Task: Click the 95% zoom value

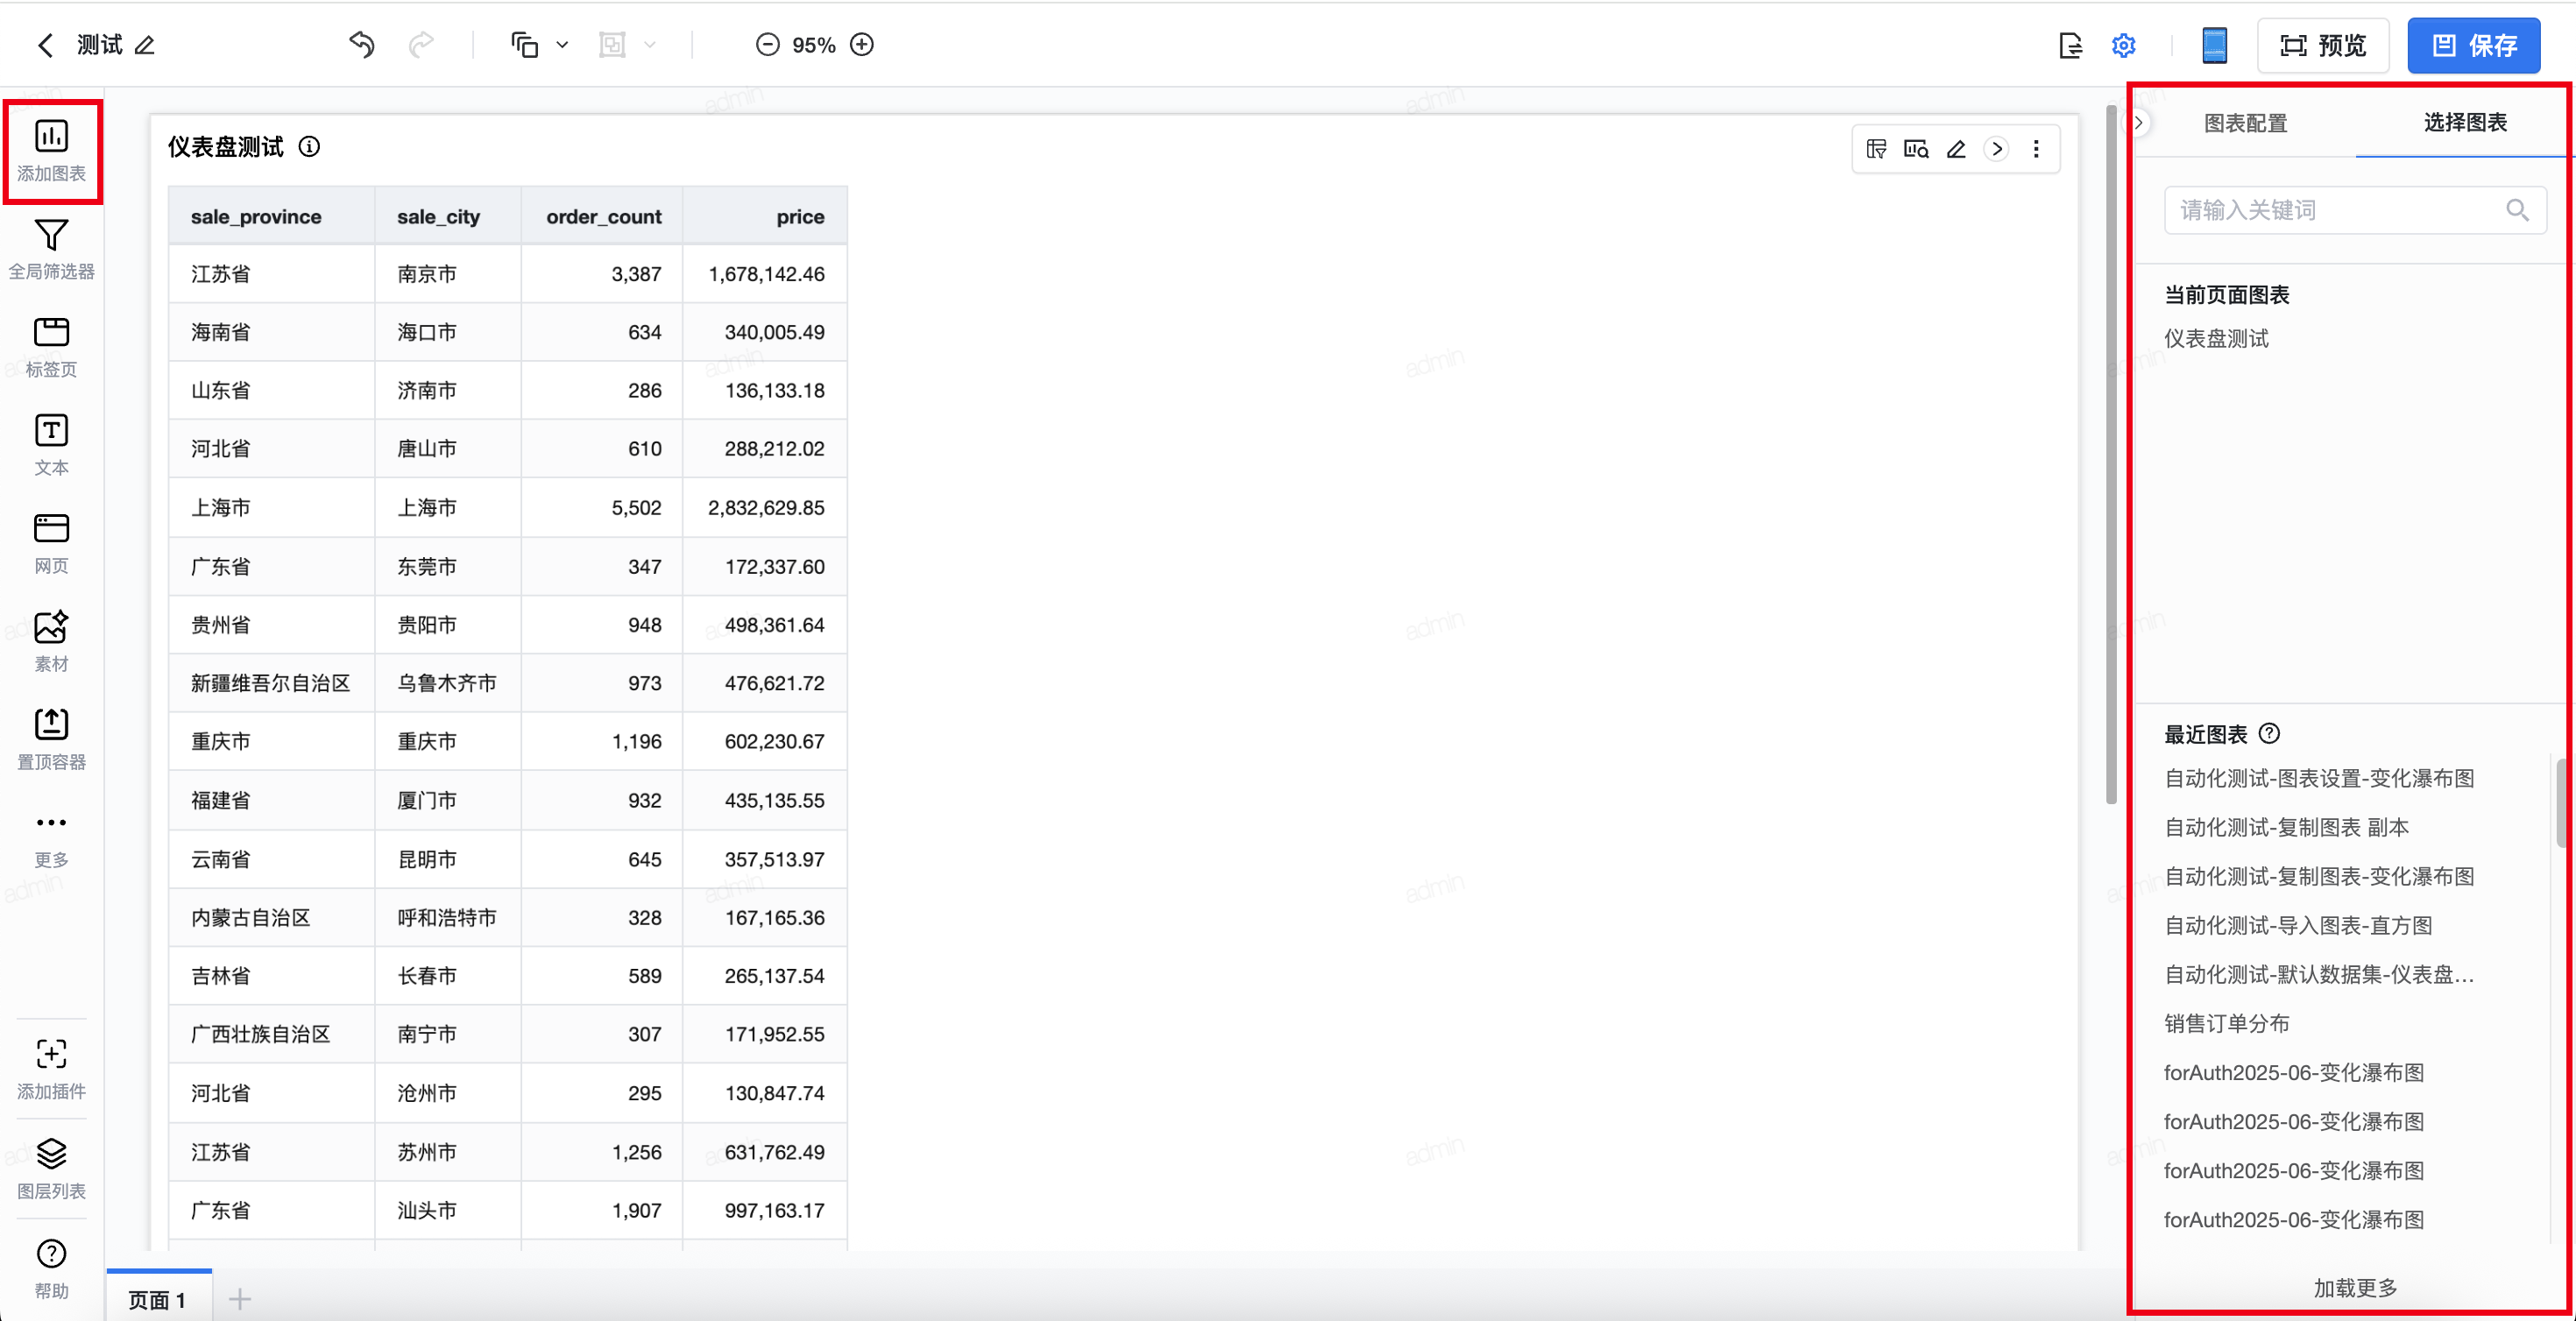Action: [813, 45]
